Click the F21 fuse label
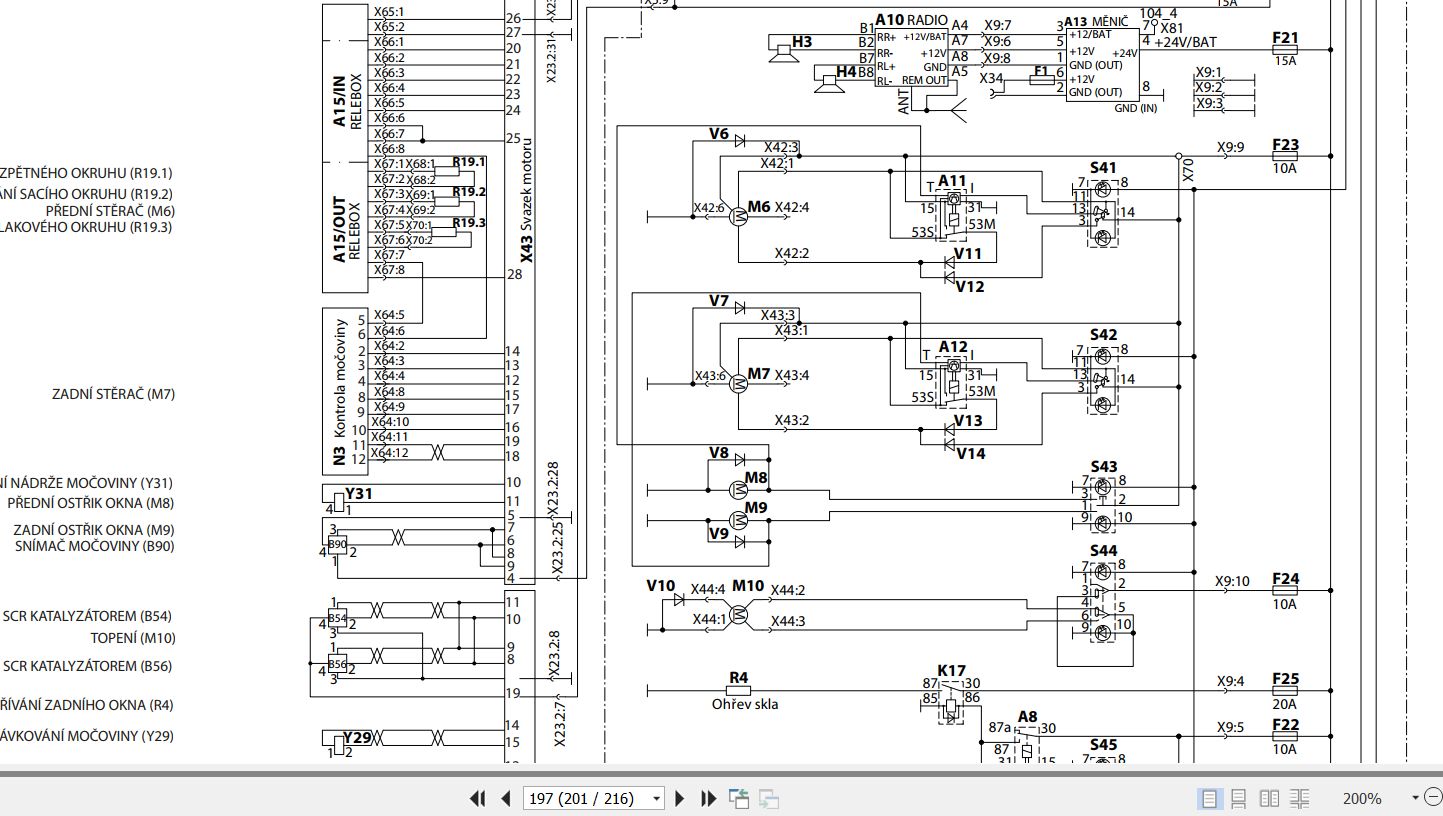The width and height of the screenshot is (1443, 816). point(1285,39)
